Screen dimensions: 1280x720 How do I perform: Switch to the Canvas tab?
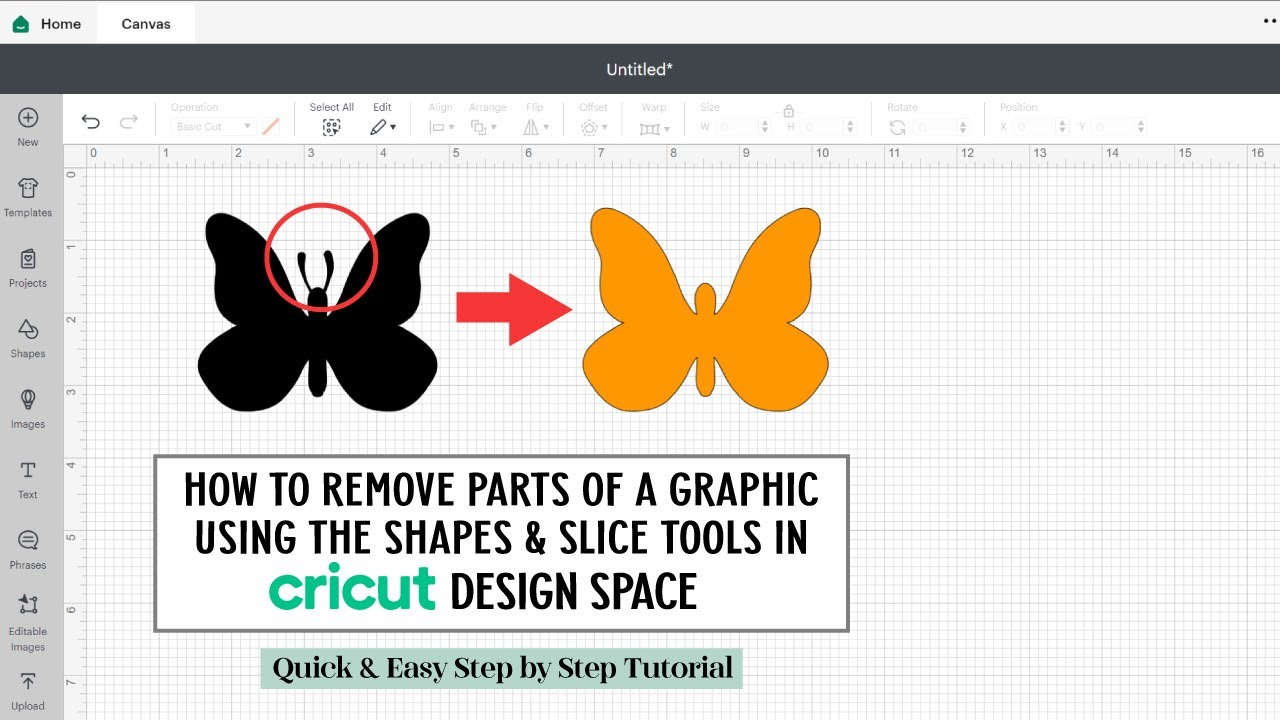[x=145, y=24]
